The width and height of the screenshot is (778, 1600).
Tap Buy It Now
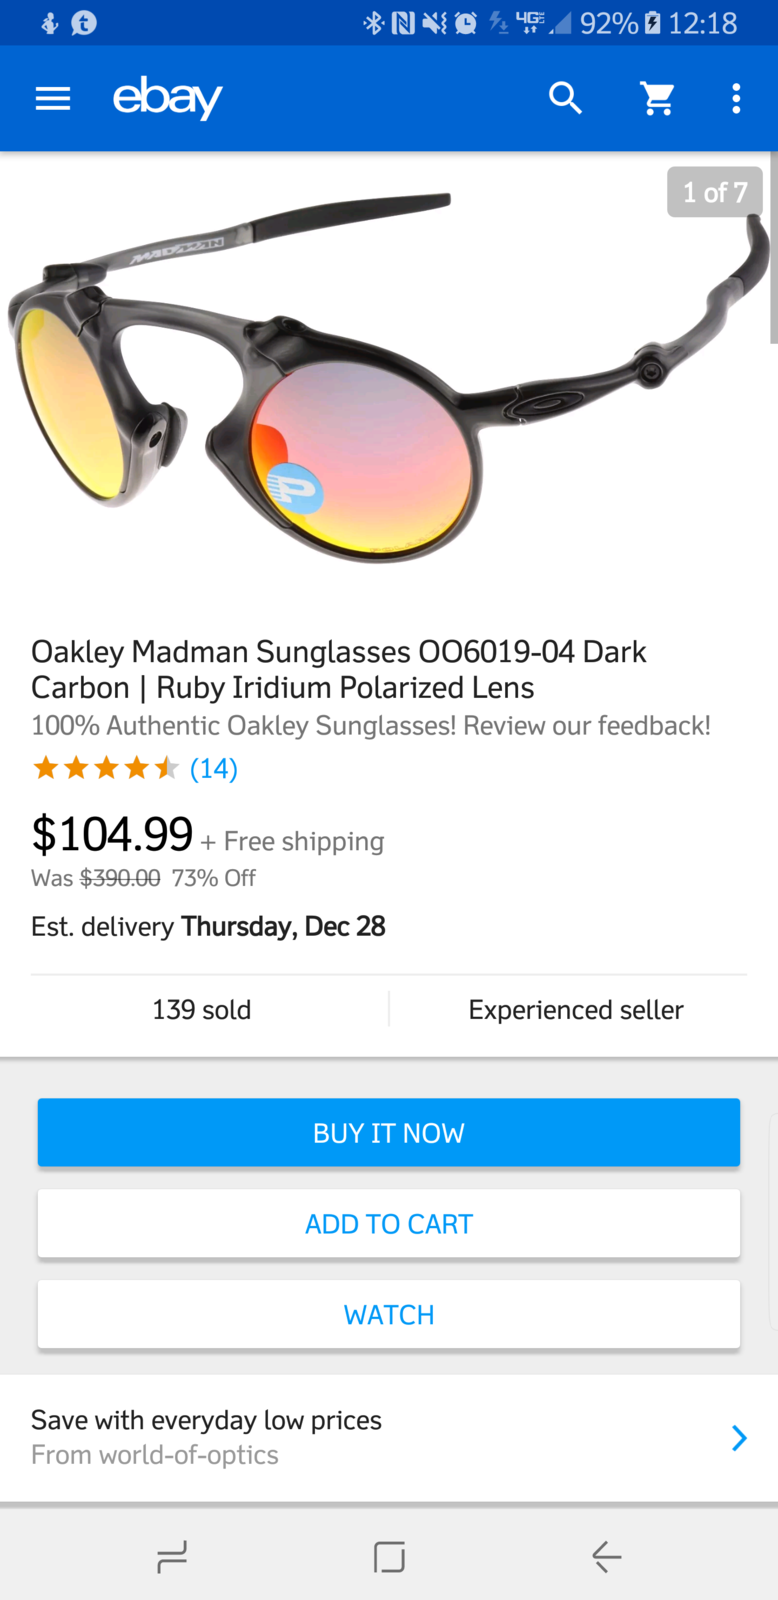point(389,1132)
